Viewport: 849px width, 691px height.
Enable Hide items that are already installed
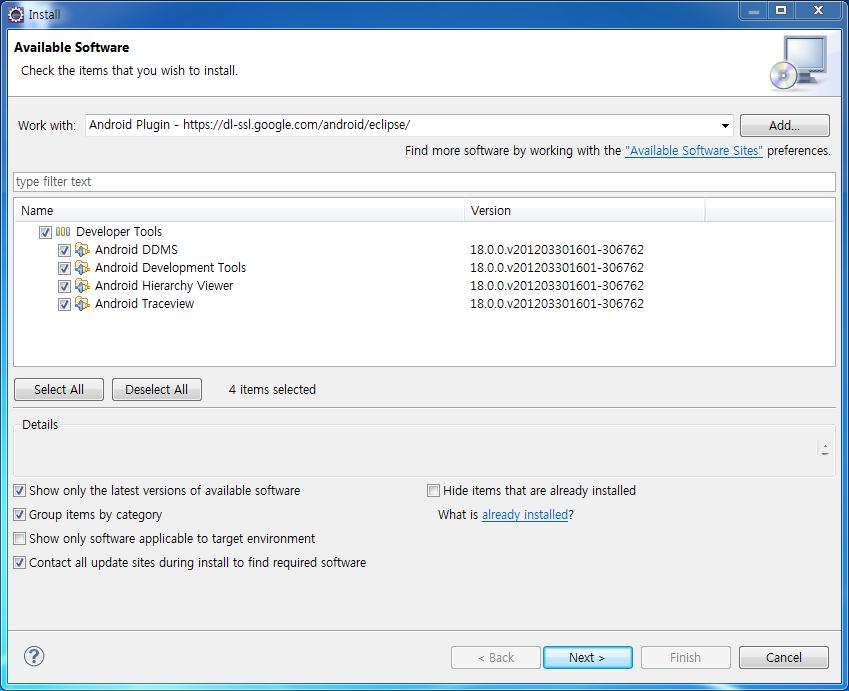pyautogui.click(x=434, y=491)
